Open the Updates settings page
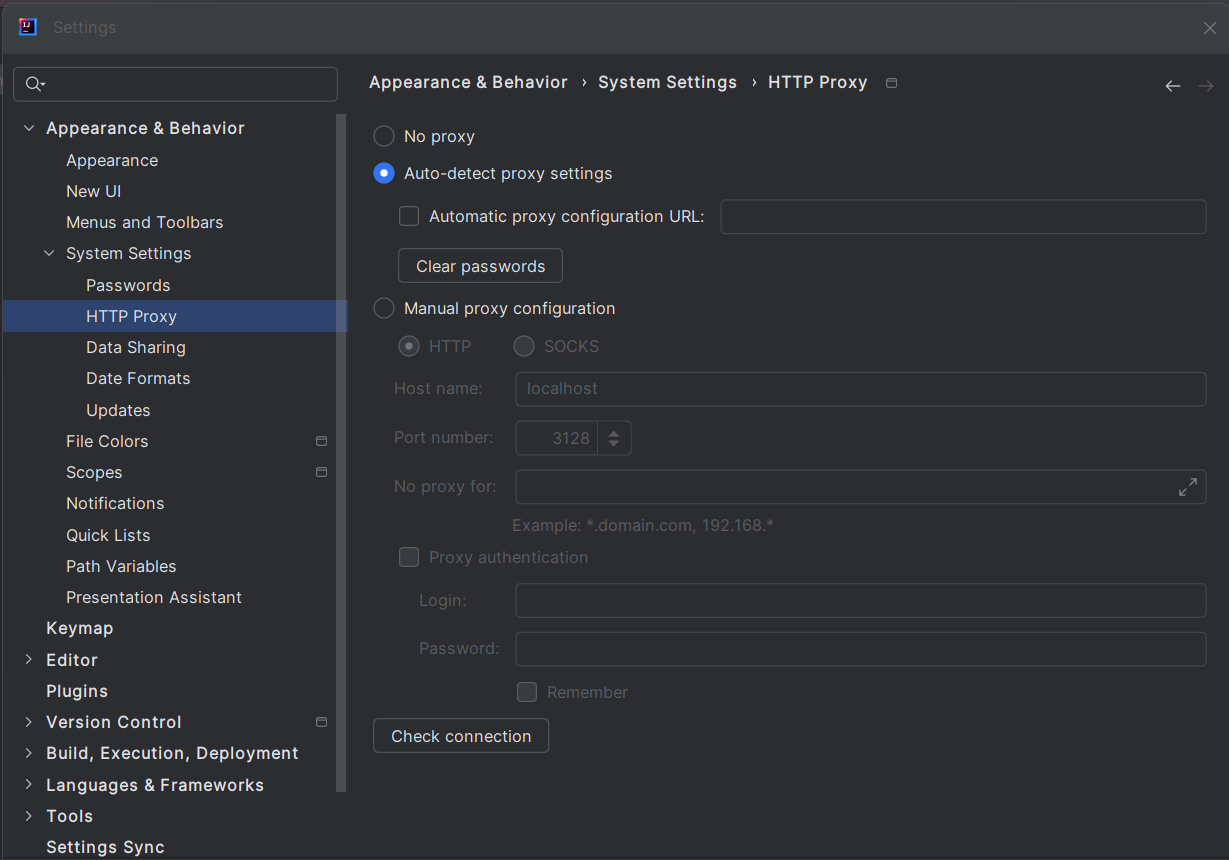 (x=118, y=410)
